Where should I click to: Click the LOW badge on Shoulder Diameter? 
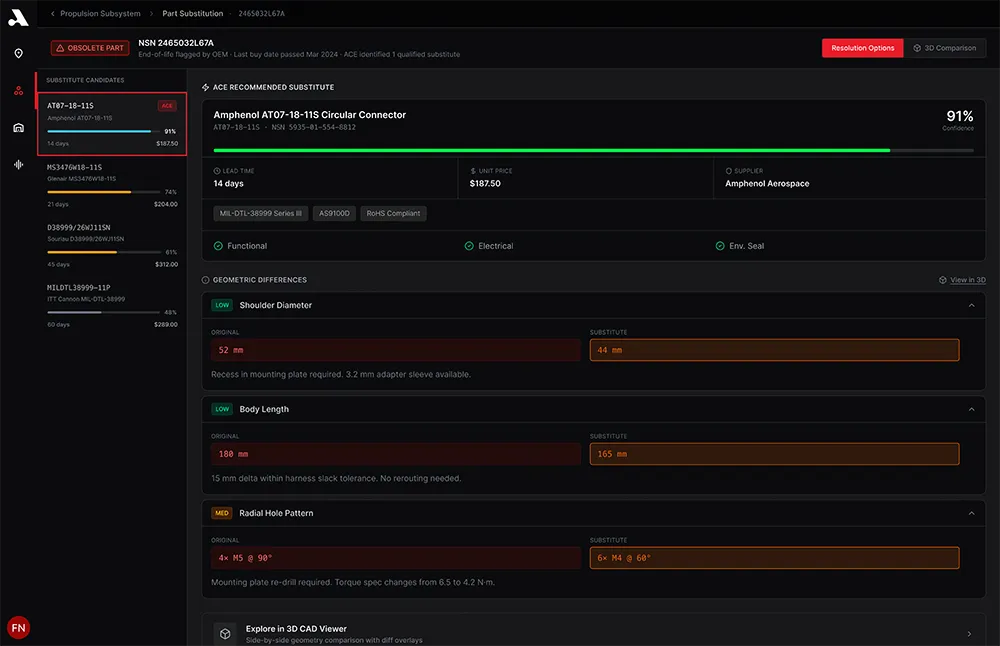click(222, 305)
